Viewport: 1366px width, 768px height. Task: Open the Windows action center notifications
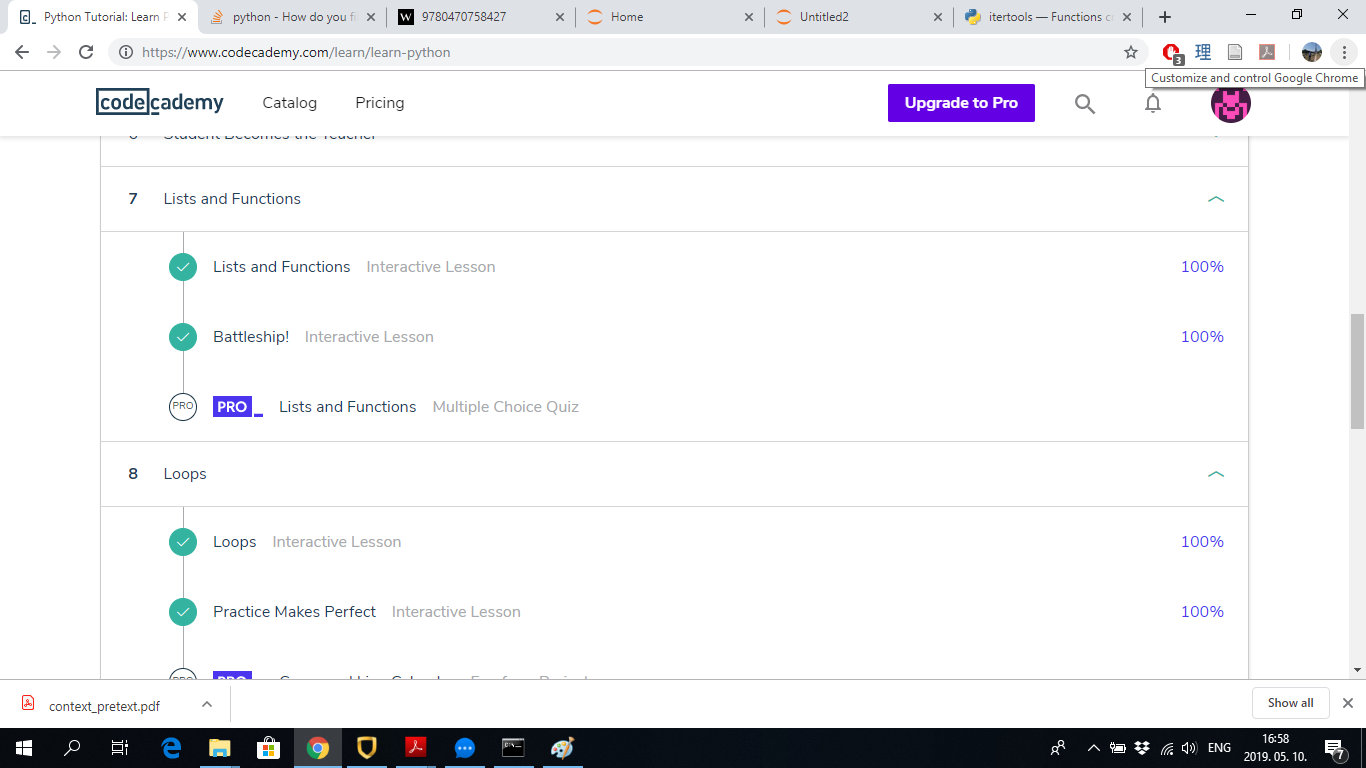tap(1335, 748)
